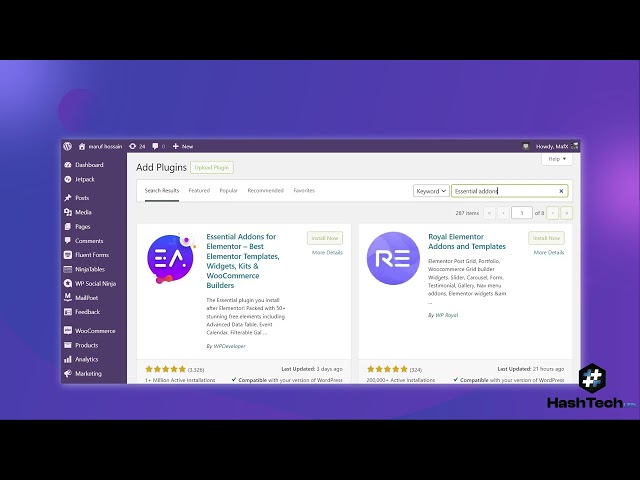The image size is (640, 480).
Task: Open More Details for Essential Addons
Action: pos(327,253)
